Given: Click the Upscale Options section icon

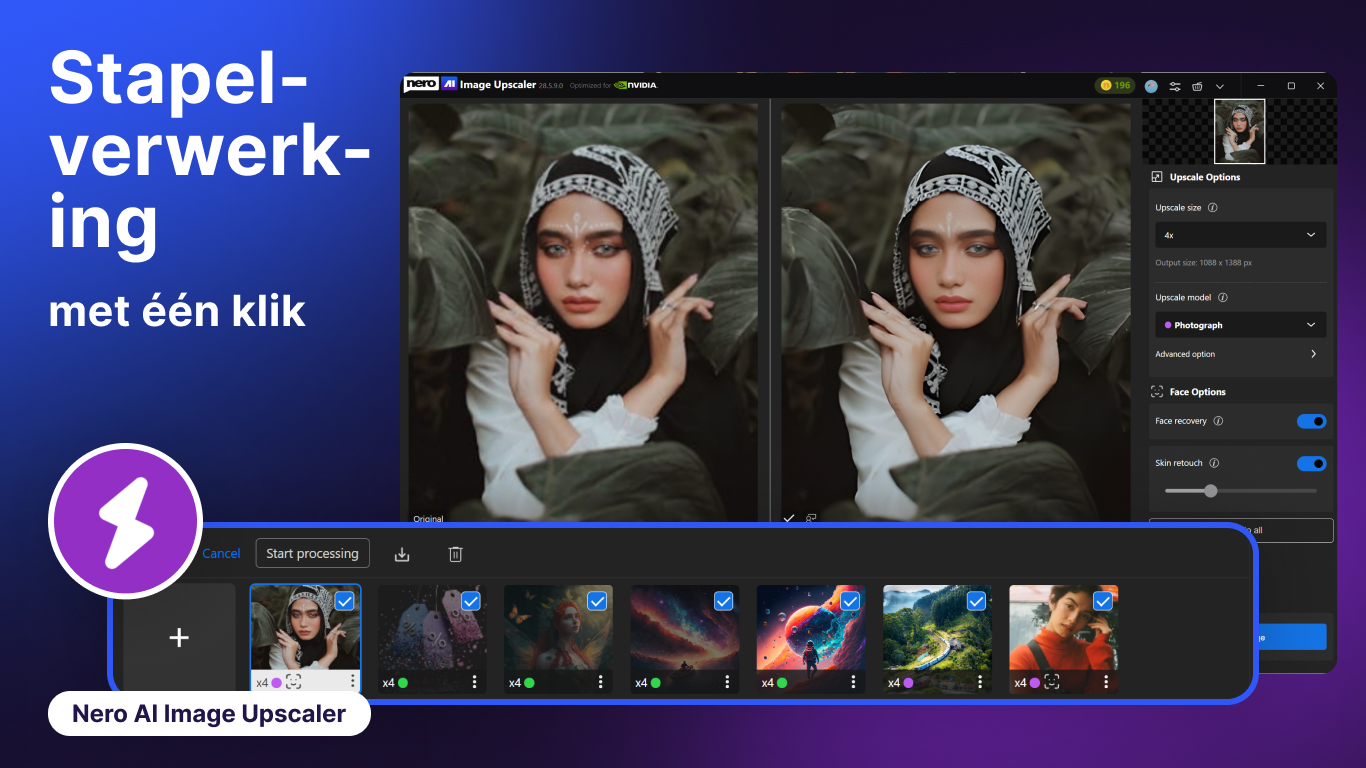Looking at the screenshot, I should tap(1157, 177).
